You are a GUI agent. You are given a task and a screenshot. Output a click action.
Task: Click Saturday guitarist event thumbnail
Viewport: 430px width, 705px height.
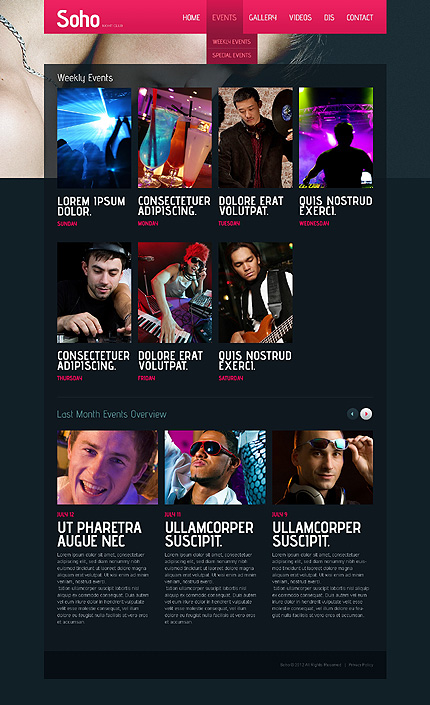[255, 292]
